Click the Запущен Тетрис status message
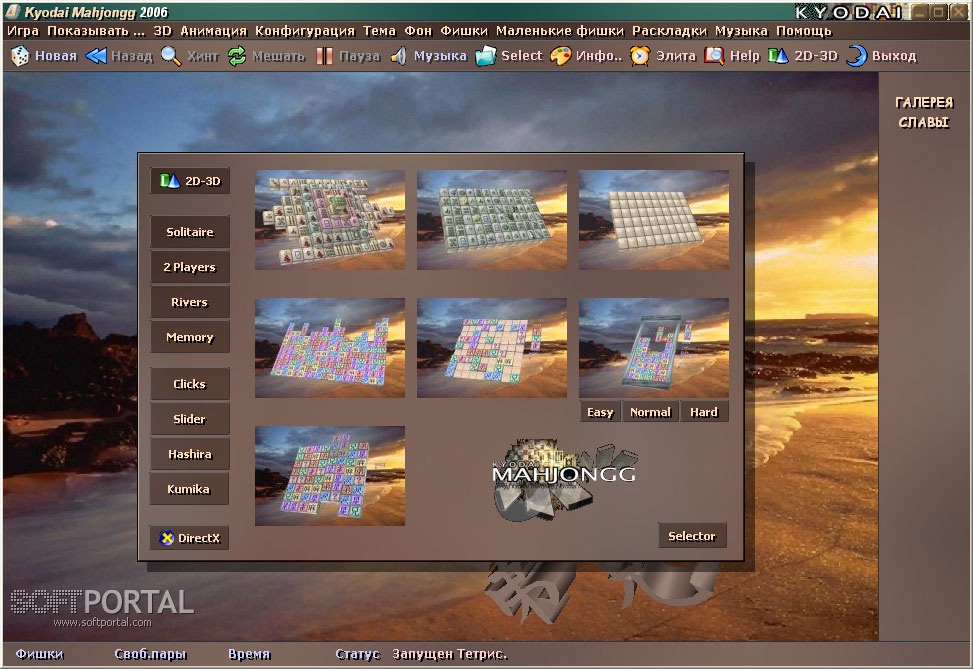The image size is (973, 669). pos(450,654)
